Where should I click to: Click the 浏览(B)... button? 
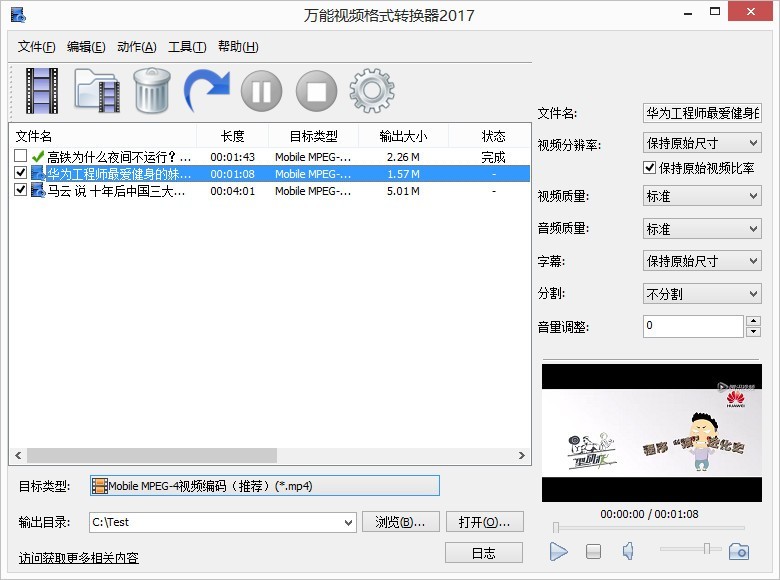click(400, 522)
